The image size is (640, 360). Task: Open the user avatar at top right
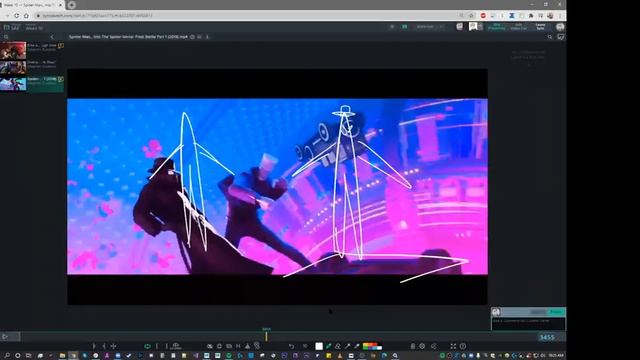click(x=560, y=27)
